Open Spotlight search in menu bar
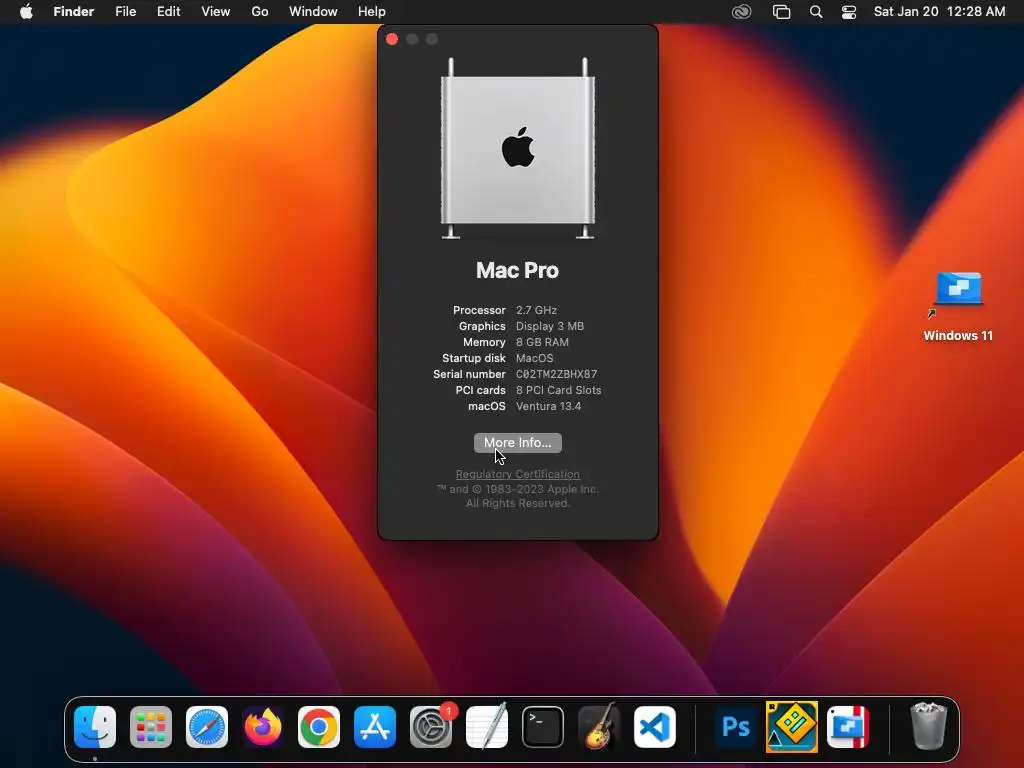This screenshot has width=1024, height=768. (816, 12)
